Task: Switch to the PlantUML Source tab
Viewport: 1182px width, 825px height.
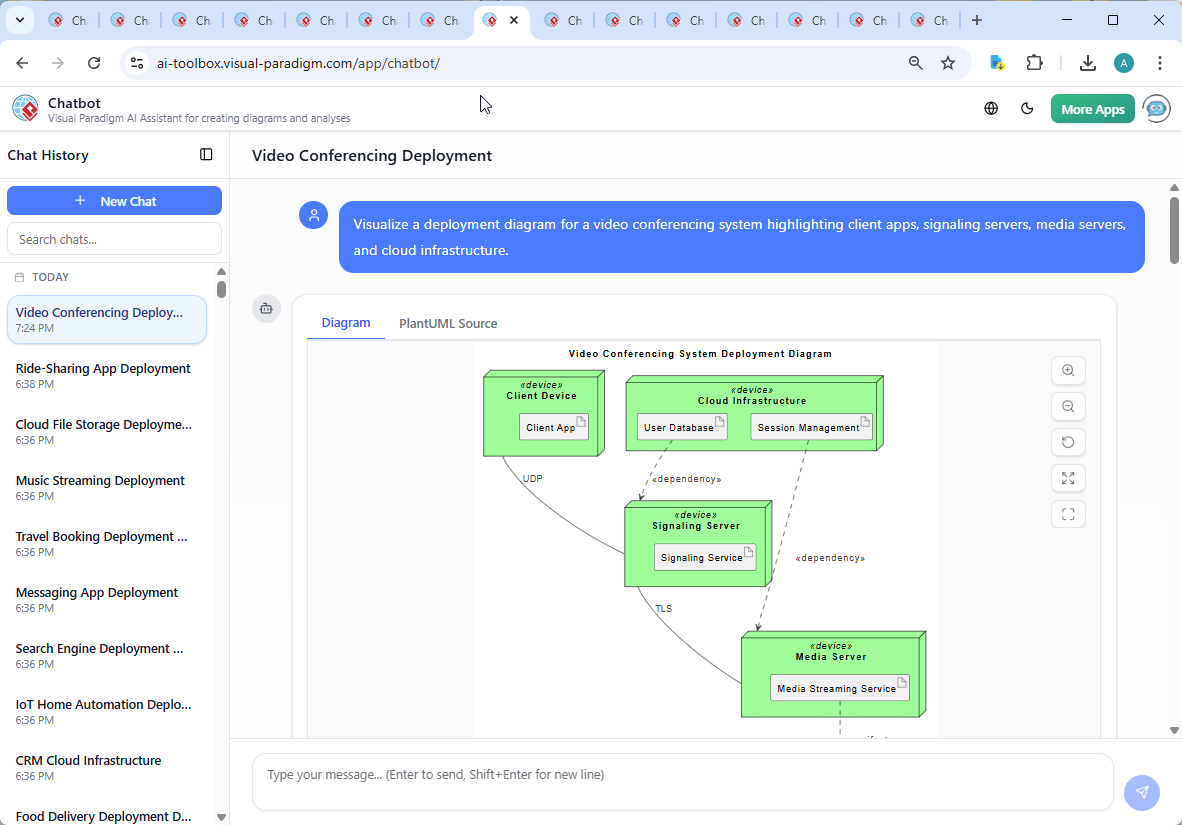Action: 447,323
